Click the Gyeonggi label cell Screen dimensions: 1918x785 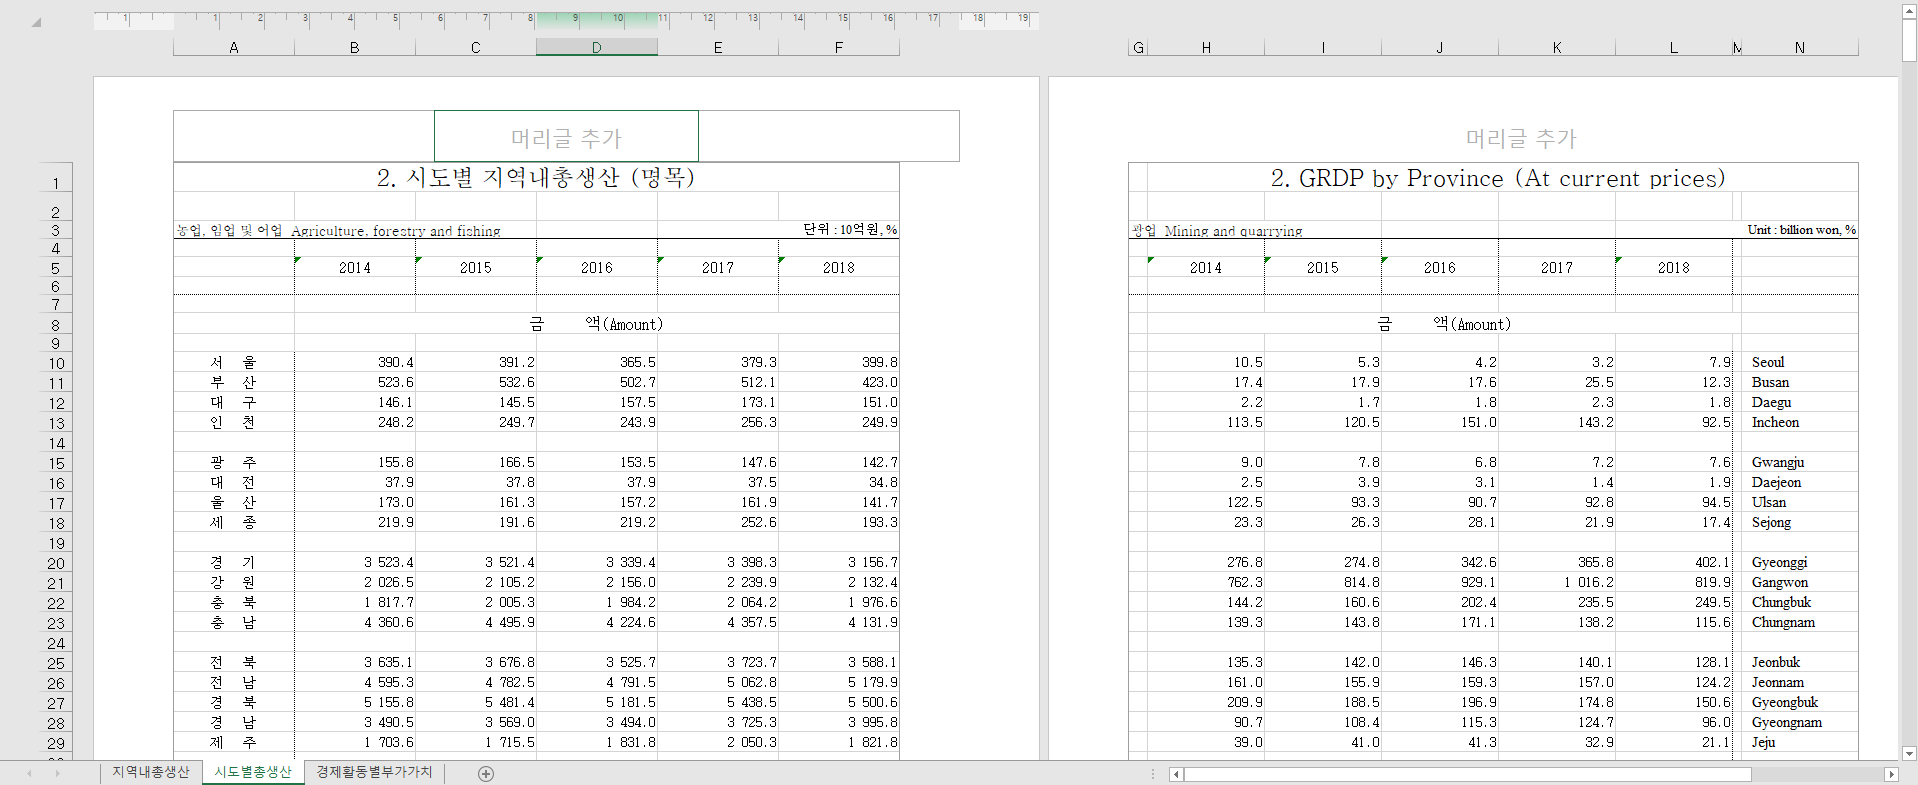pos(1800,562)
